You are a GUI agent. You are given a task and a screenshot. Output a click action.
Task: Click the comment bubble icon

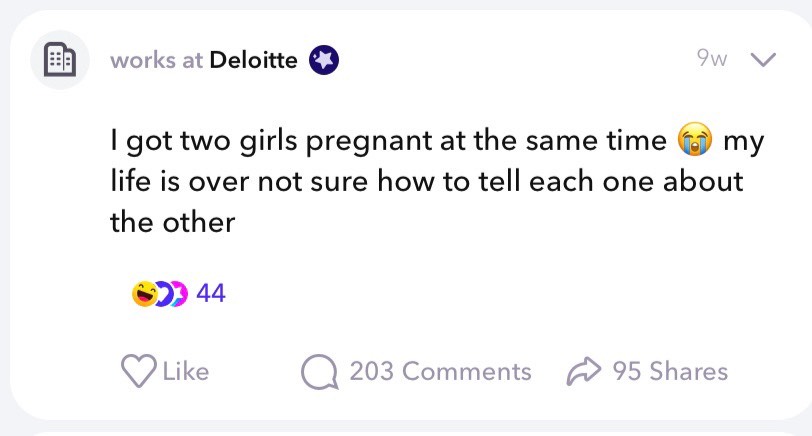tap(320, 371)
